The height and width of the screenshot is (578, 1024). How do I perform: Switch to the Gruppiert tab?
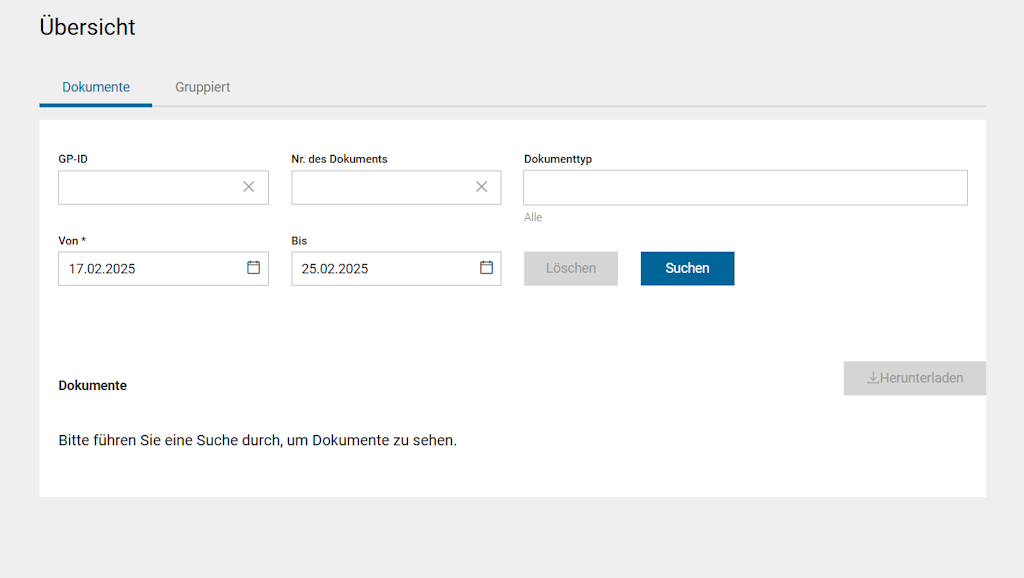tap(202, 87)
